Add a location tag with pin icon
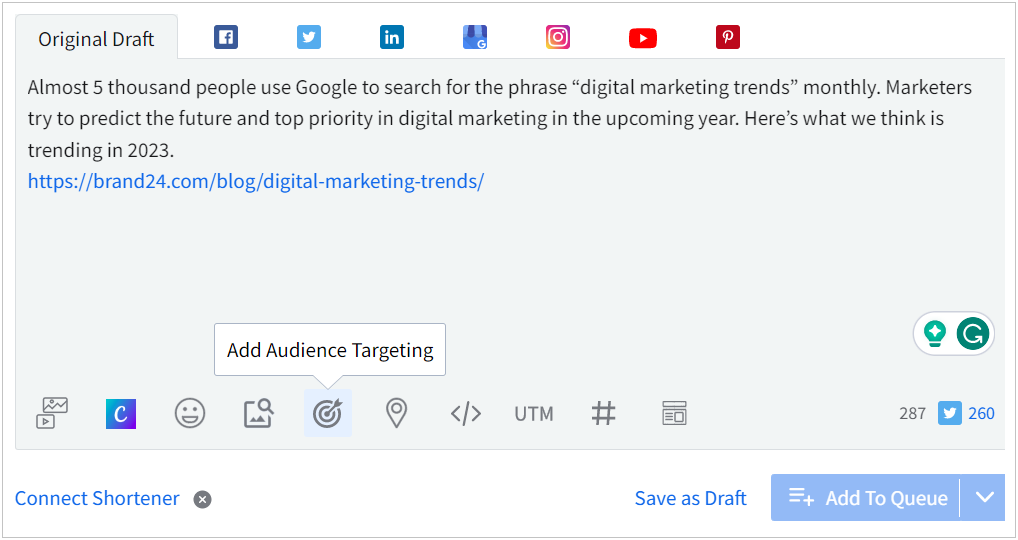This screenshot has width=1018, height=540. (397, 413)
